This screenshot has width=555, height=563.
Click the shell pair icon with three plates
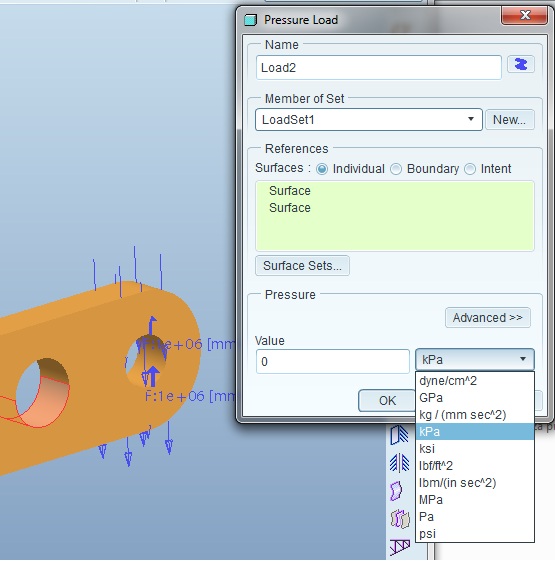pyautogui.click(x=400, y=519)
